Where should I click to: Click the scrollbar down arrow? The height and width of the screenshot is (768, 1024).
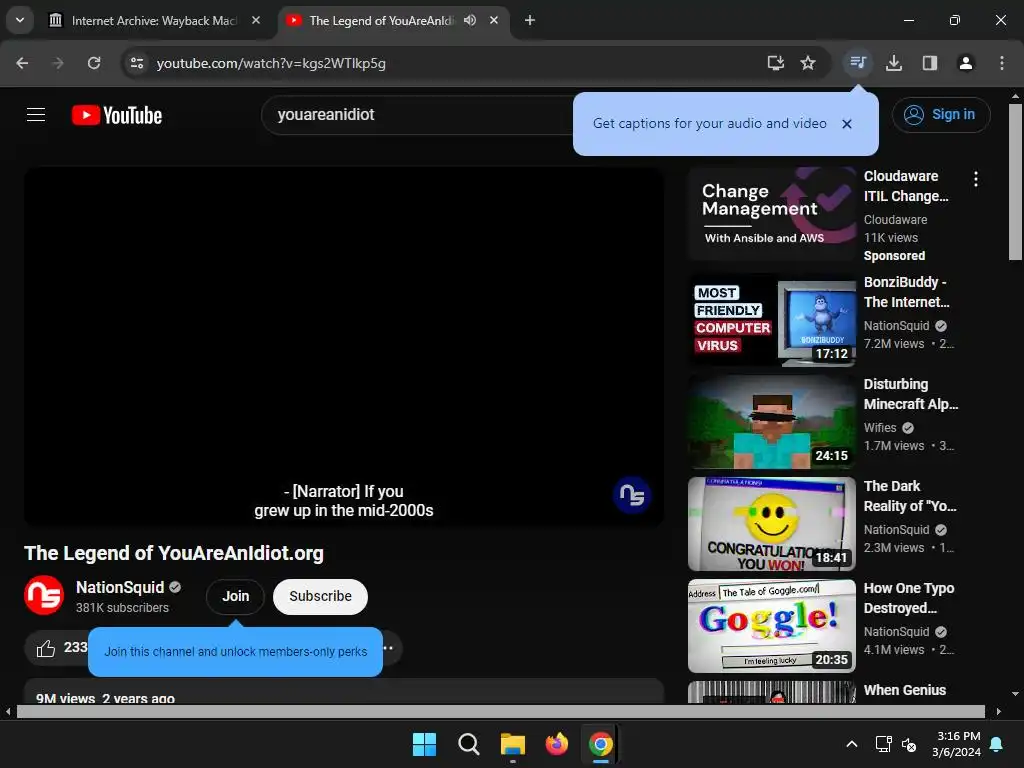(x=1015, y=694)
